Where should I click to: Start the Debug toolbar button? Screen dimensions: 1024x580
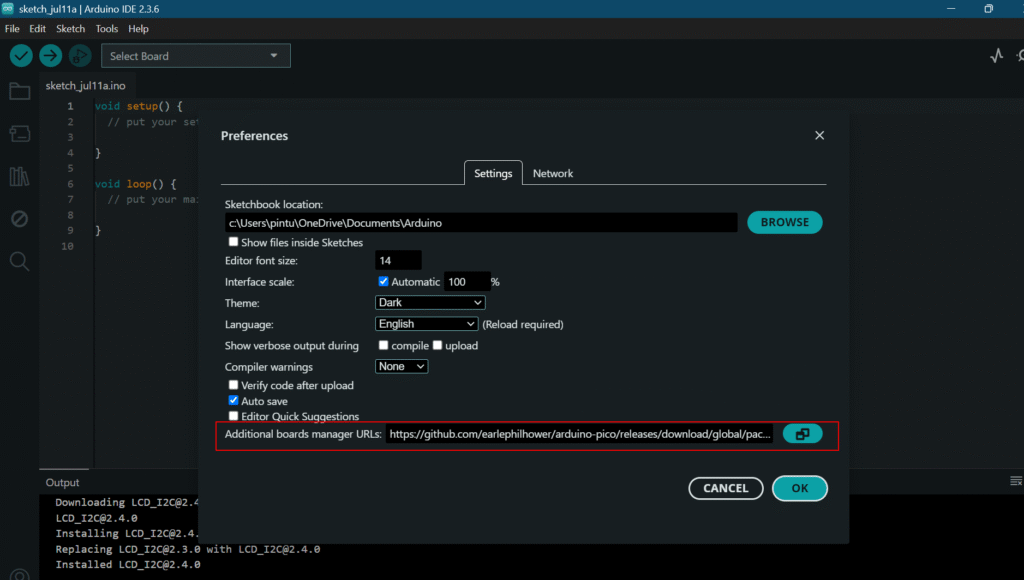pos(80,56)
